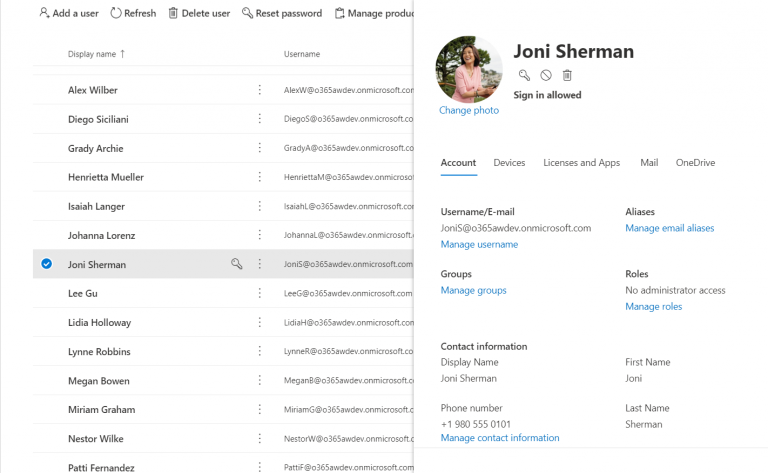Screen dimensions: 768x473
Task: Open more actions for Nestor Wilke
Action: [x=260, y=438]
